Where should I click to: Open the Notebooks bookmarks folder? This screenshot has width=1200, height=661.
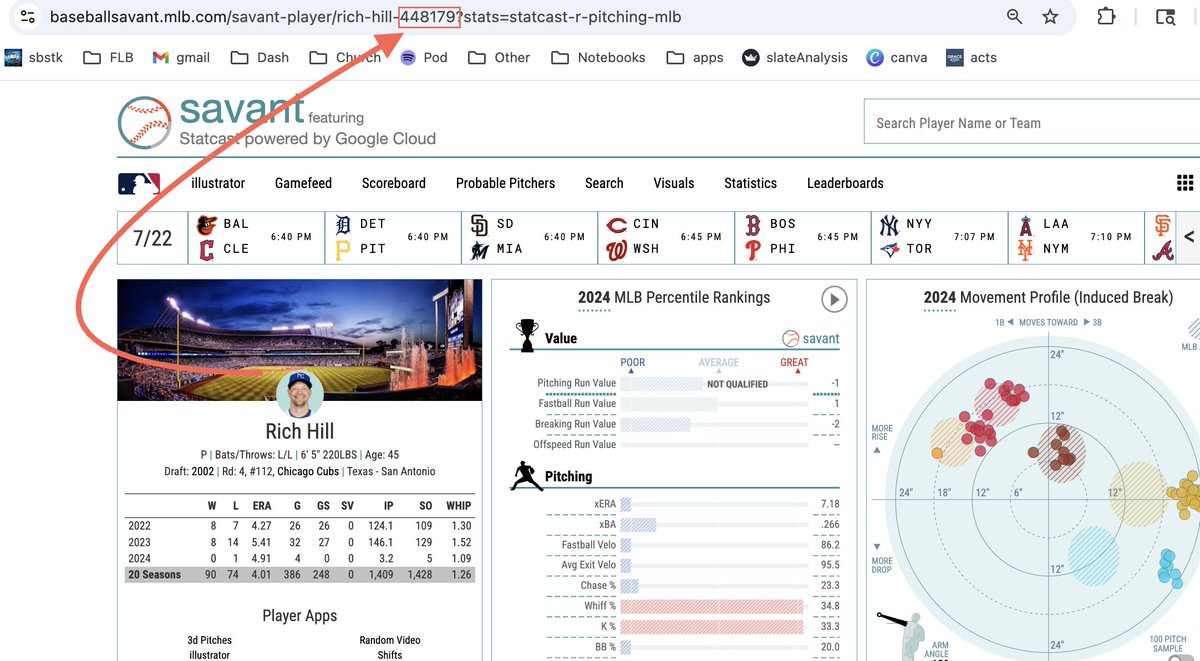(x=598, y=57)
